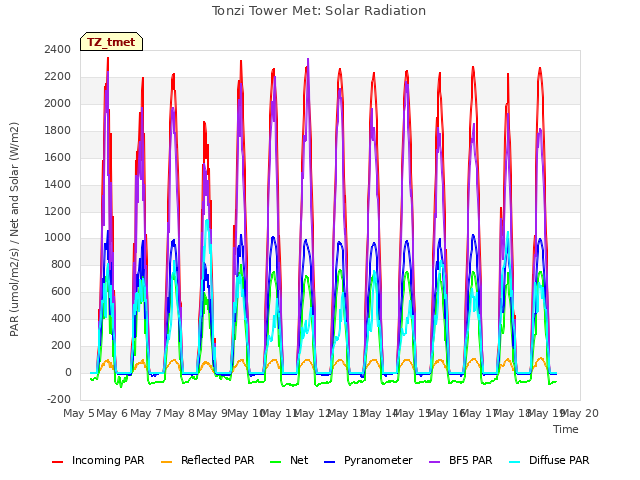Click the 'May 7' x-axis tick label
Viewport: 640px width, 480px height.
[x=145, y=413]
